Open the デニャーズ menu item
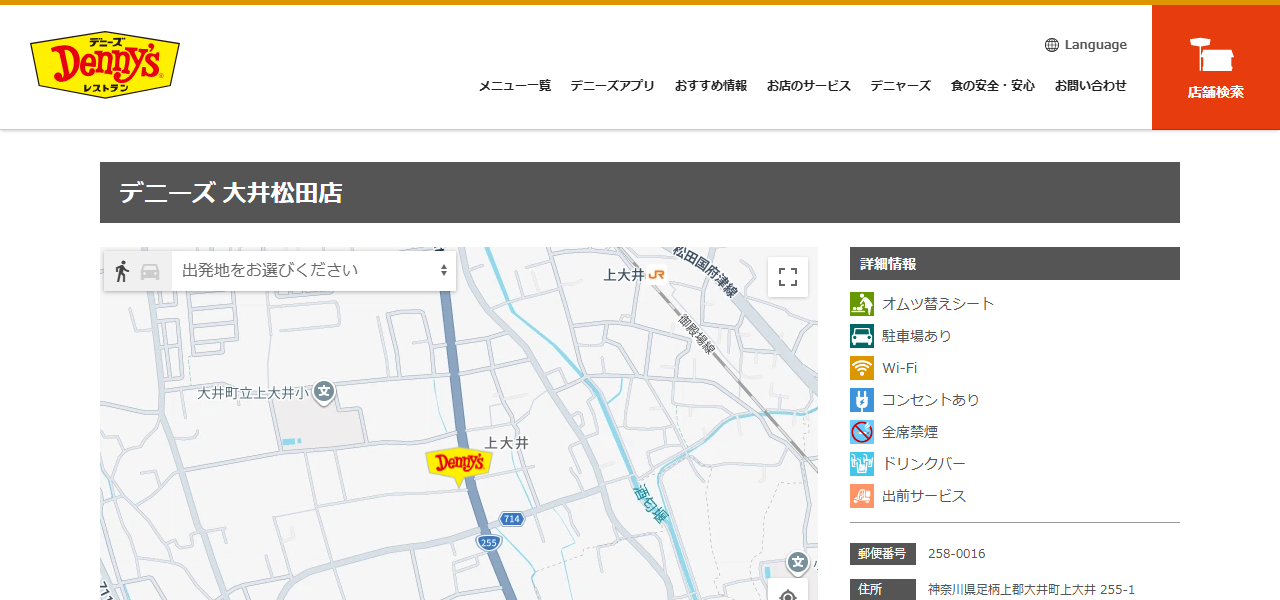1280x600 pixels. coord(900,86)
